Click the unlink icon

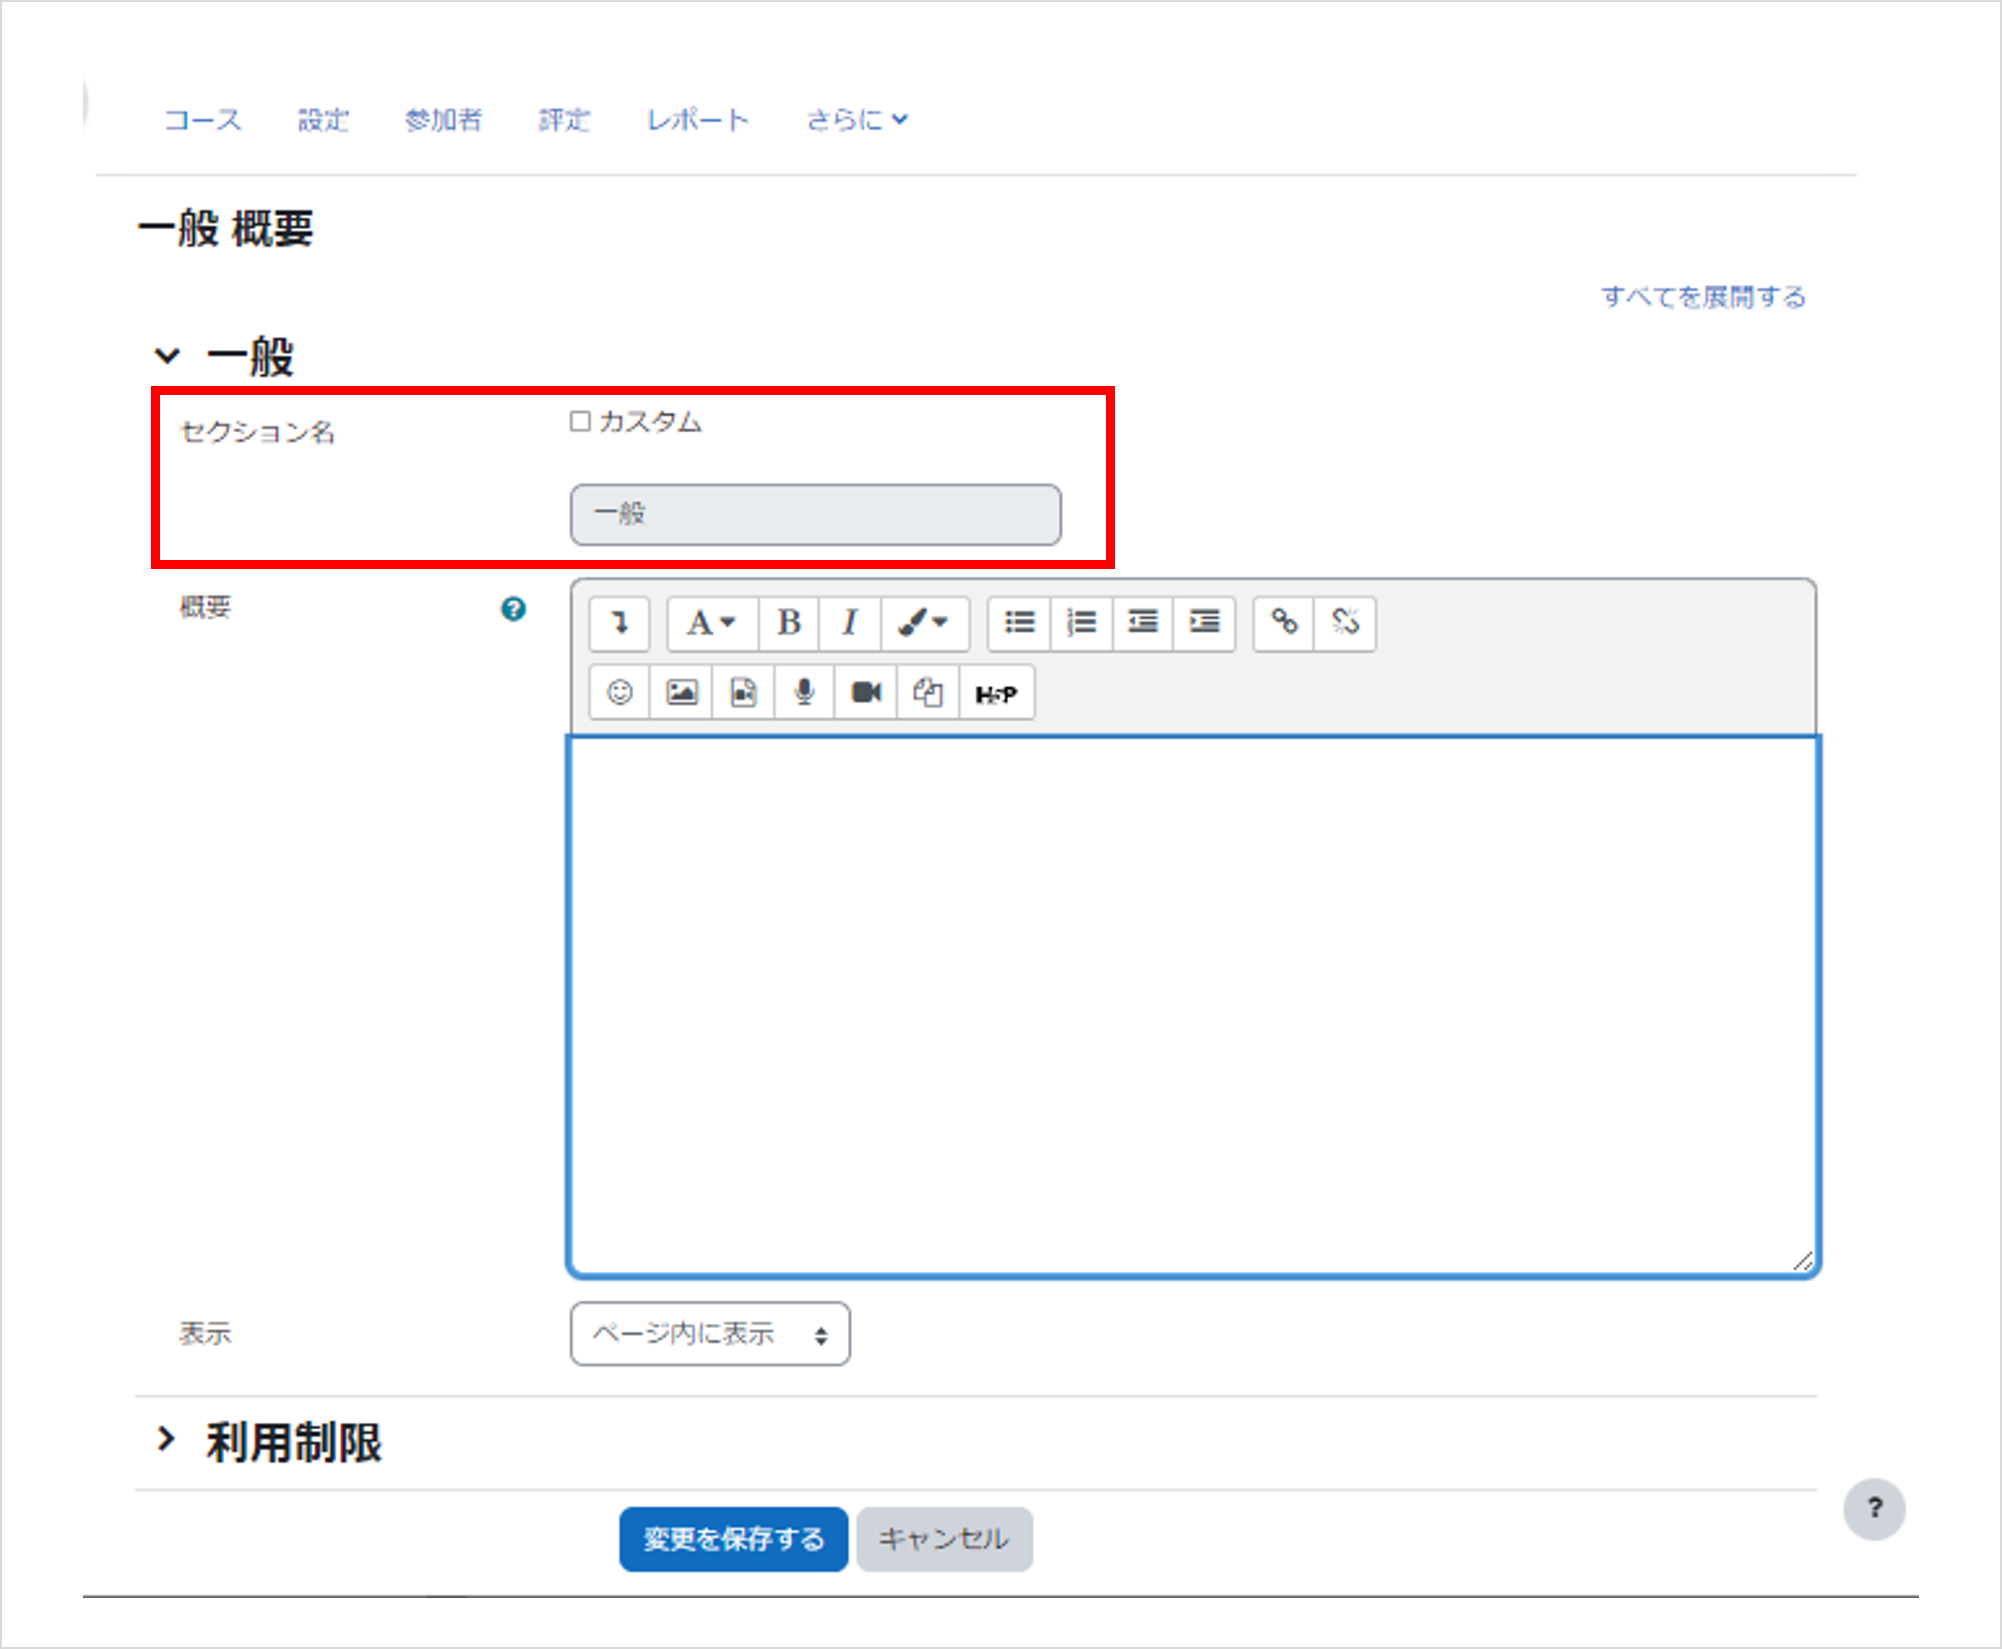point(1346,623)
